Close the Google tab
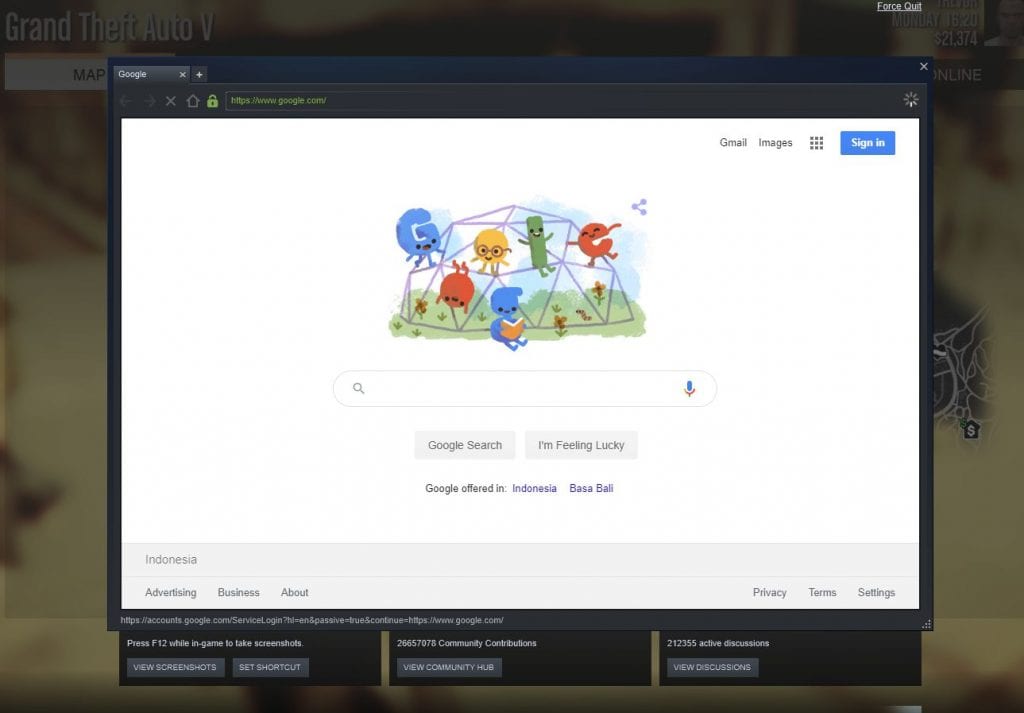The image size is (1024, 713). 182,74
